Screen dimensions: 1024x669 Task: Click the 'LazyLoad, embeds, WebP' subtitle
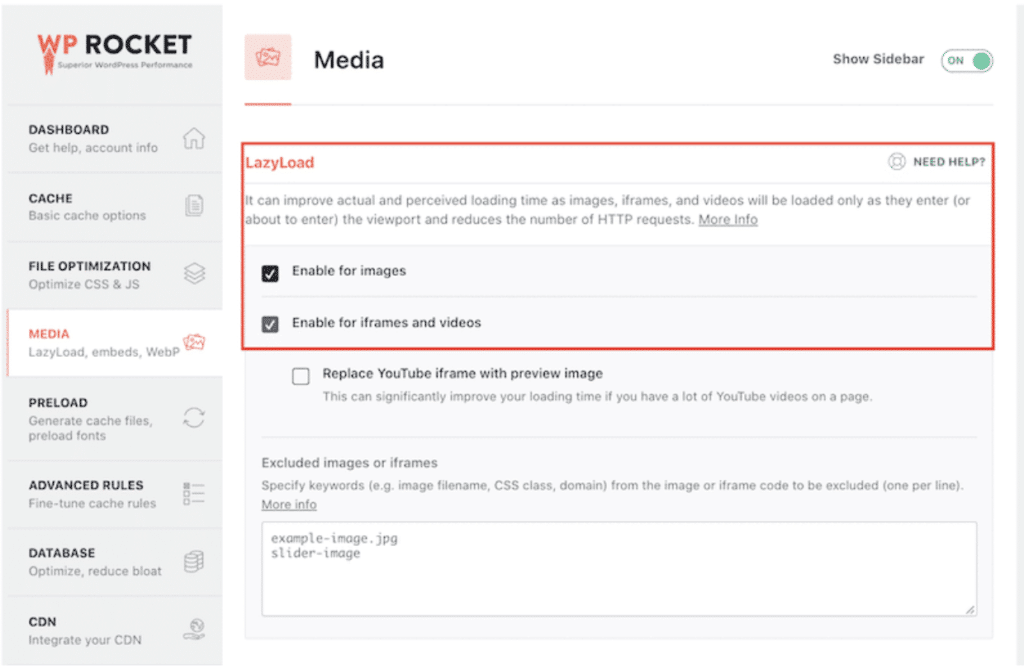104,352
